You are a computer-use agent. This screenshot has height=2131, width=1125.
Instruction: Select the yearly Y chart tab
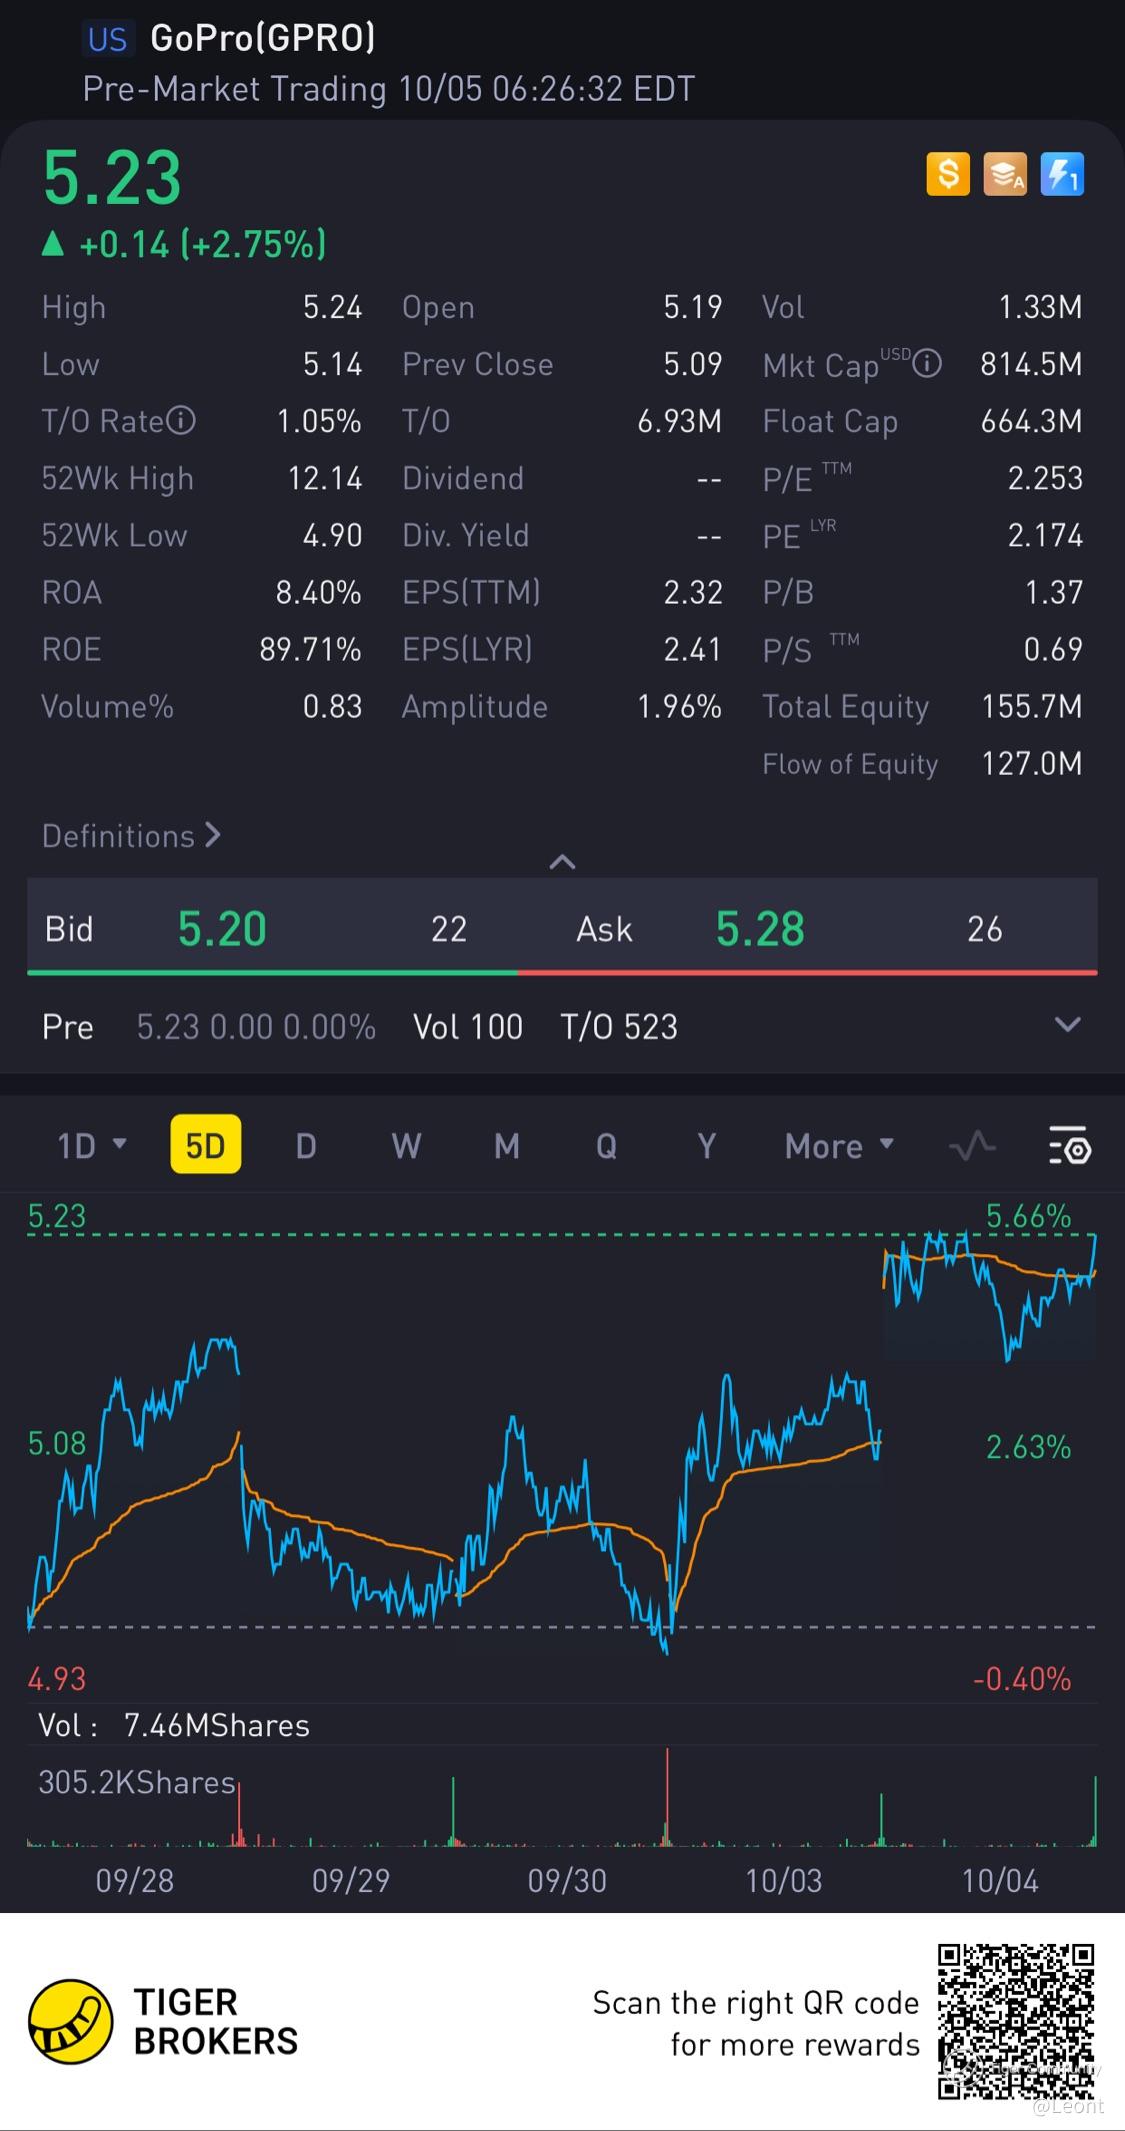(x=707, y=1146)
